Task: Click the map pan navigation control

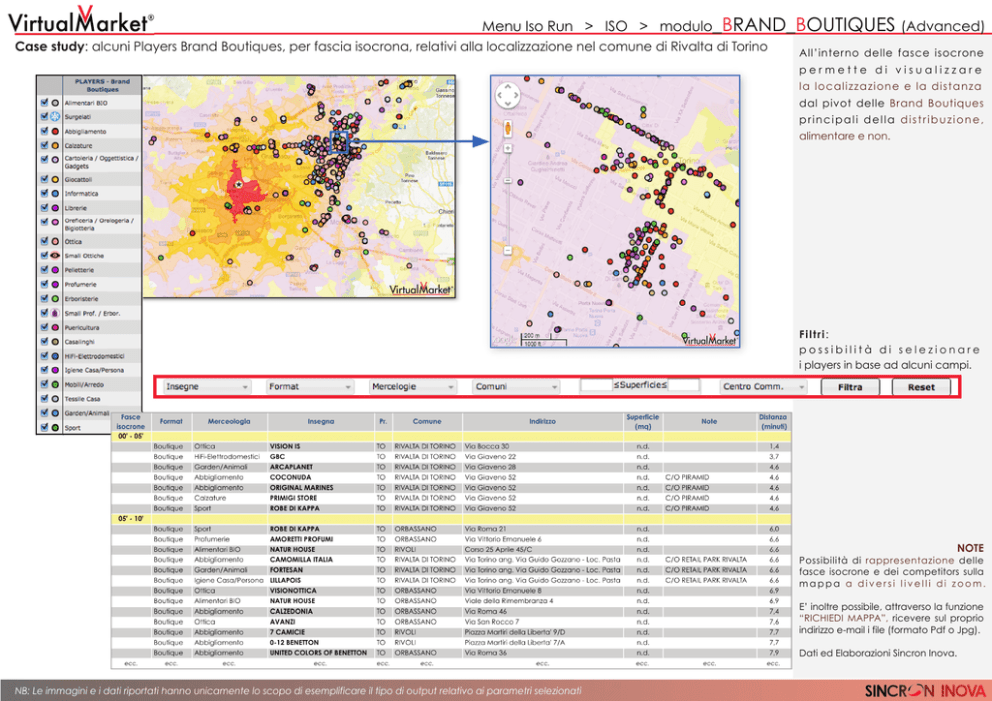Action: [509, 96]
